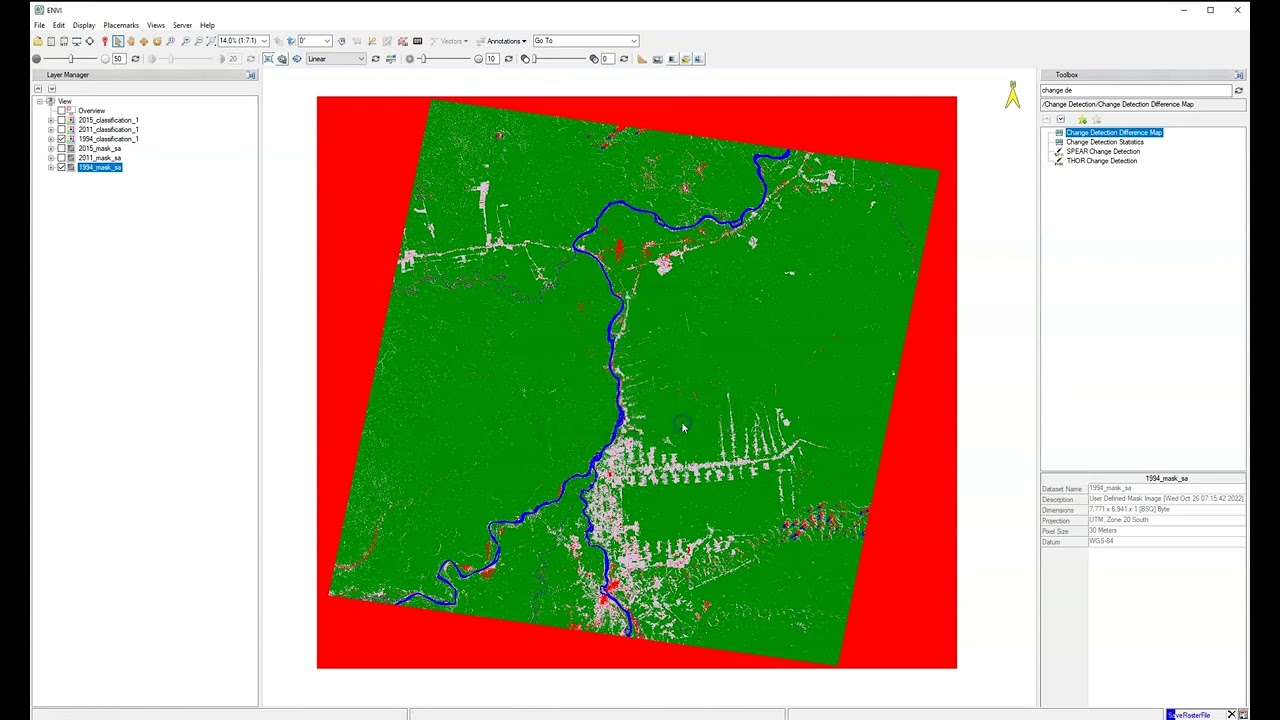
Task: Click the Zoom In magnifier
Action: (185, 41)
